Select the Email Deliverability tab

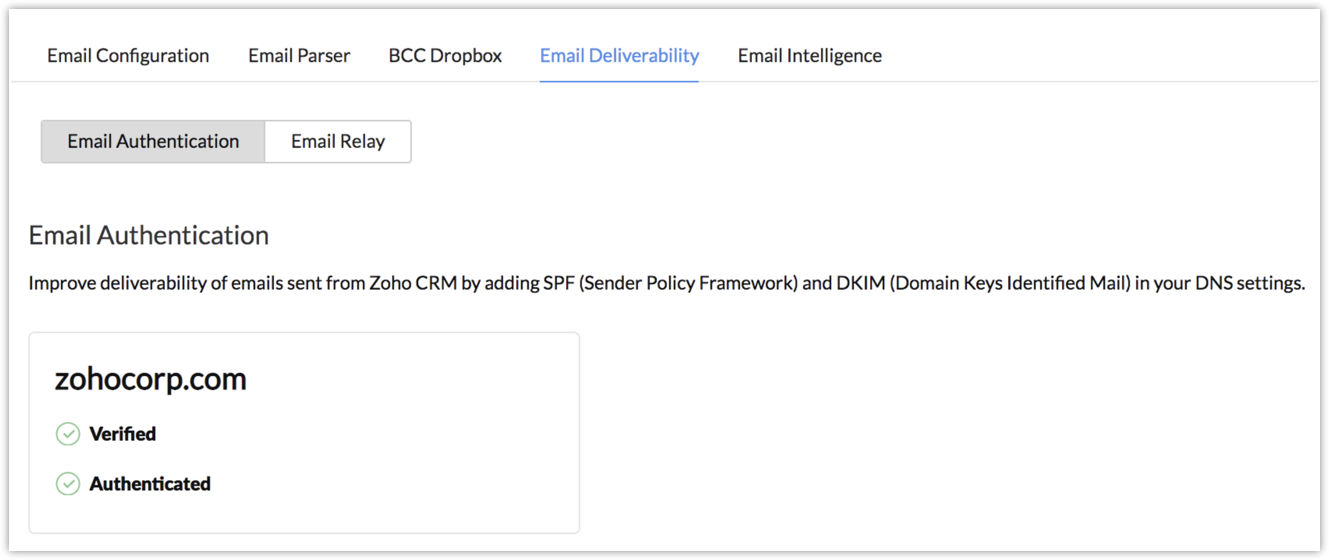coord(619,56)
